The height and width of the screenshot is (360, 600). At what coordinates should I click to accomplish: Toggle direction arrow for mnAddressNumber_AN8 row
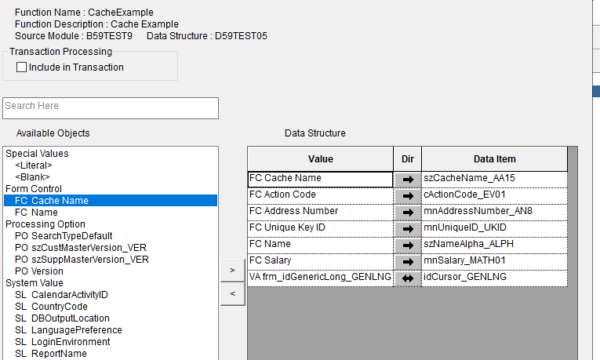(408, 212)
